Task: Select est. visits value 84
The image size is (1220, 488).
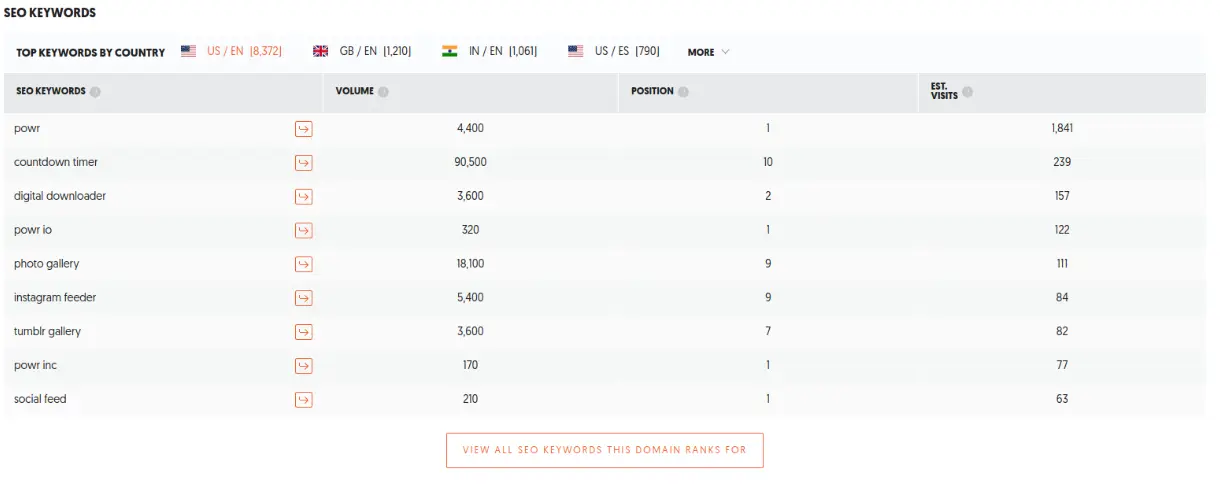Action: pos(1062,298)
